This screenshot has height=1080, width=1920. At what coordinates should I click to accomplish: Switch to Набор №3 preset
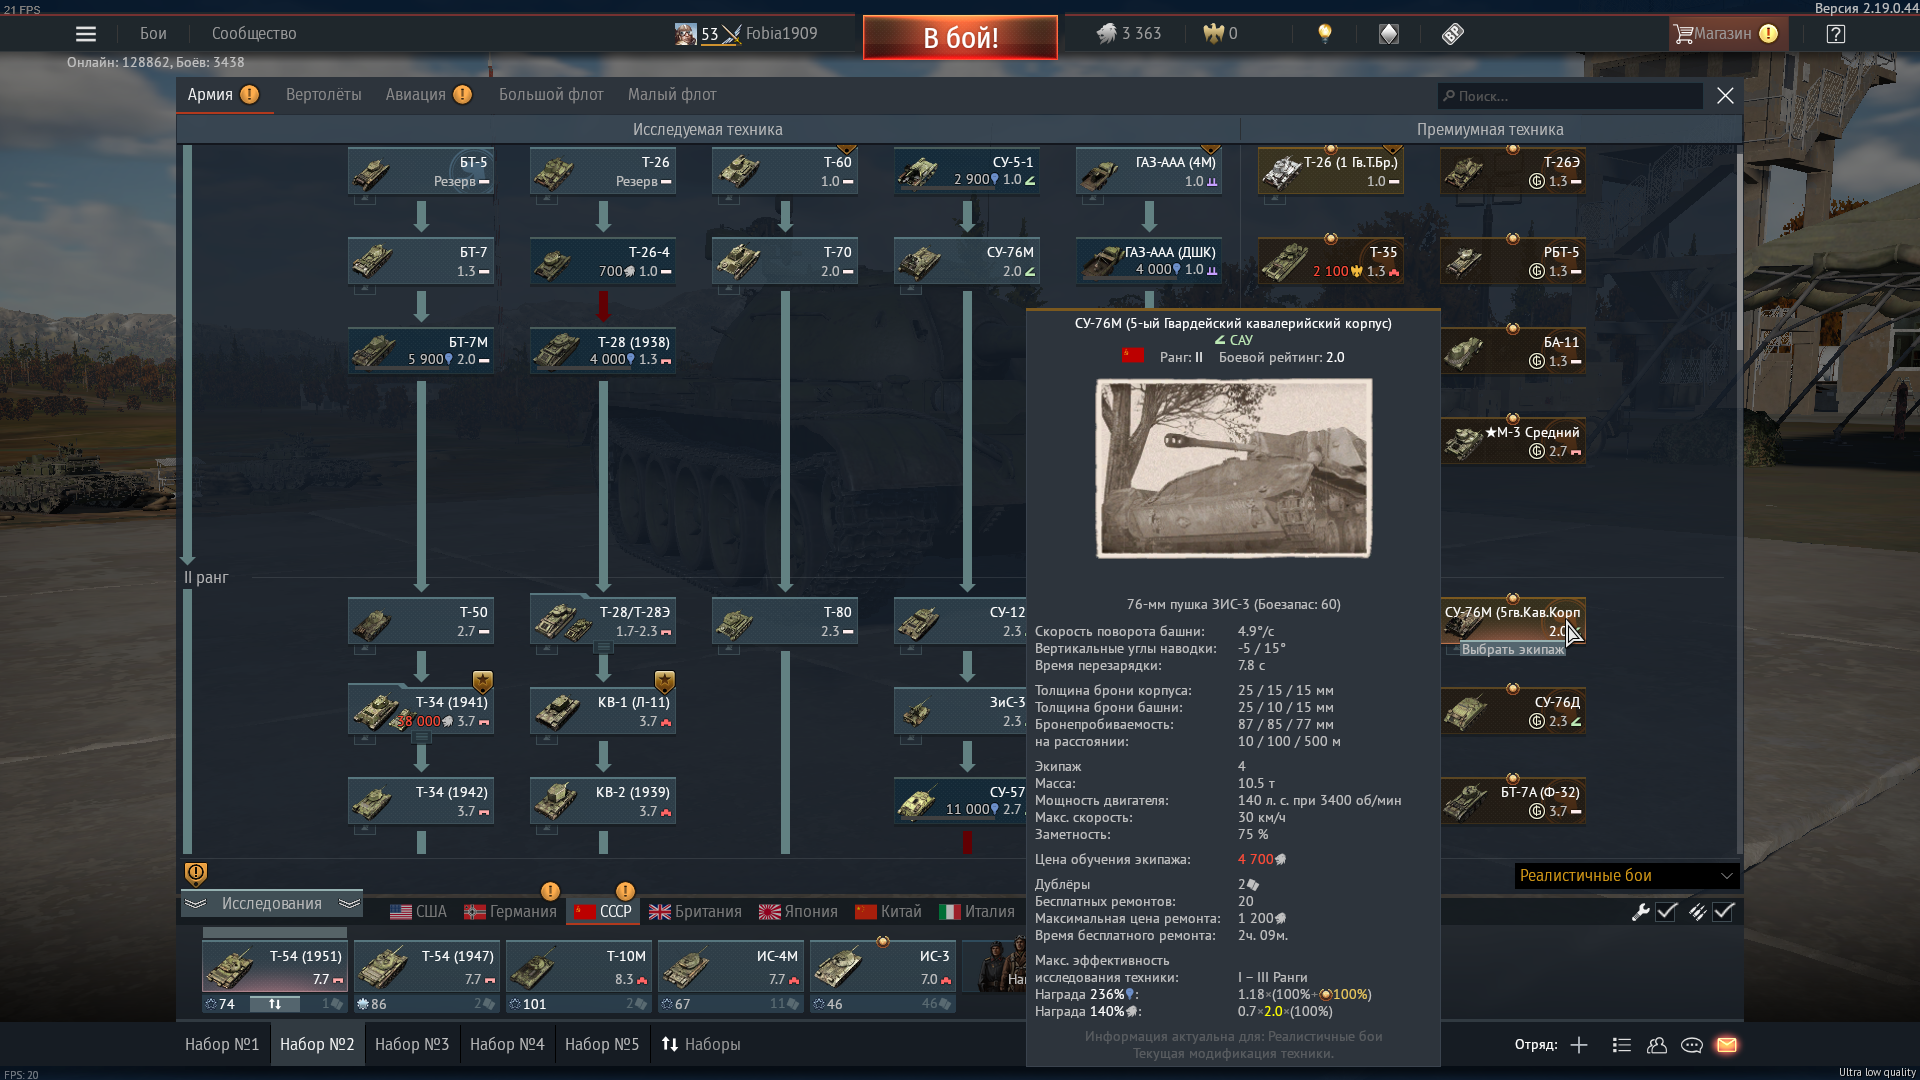[x=412, y=1045]
